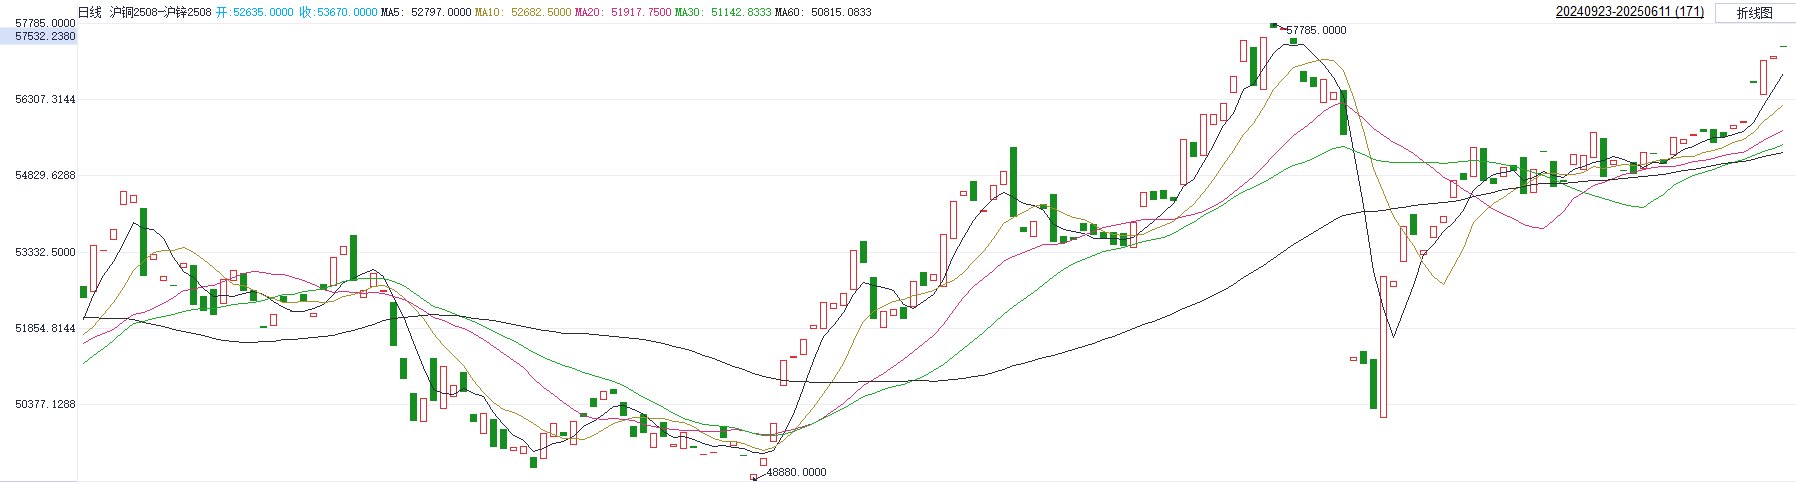Image resolution: width=1796 pixels, height=482 pixels.
Task: Click the 50377.1288 axis price label
Action: coord(45,404)
